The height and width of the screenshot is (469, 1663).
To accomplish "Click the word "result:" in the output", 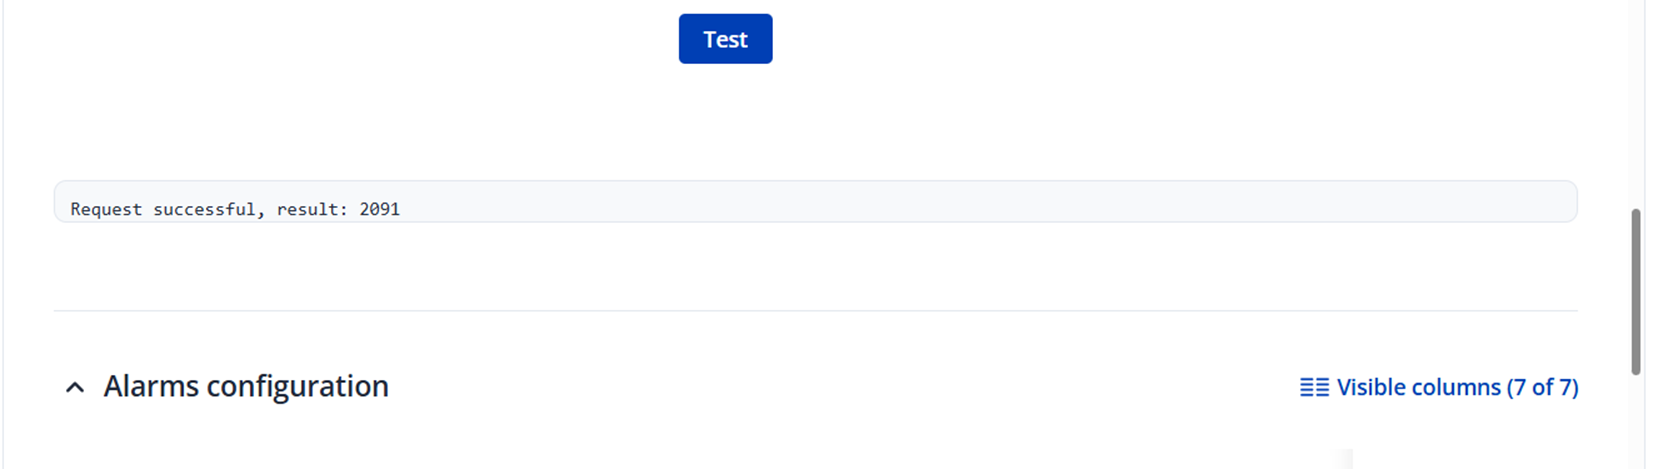I will [313, 209].
